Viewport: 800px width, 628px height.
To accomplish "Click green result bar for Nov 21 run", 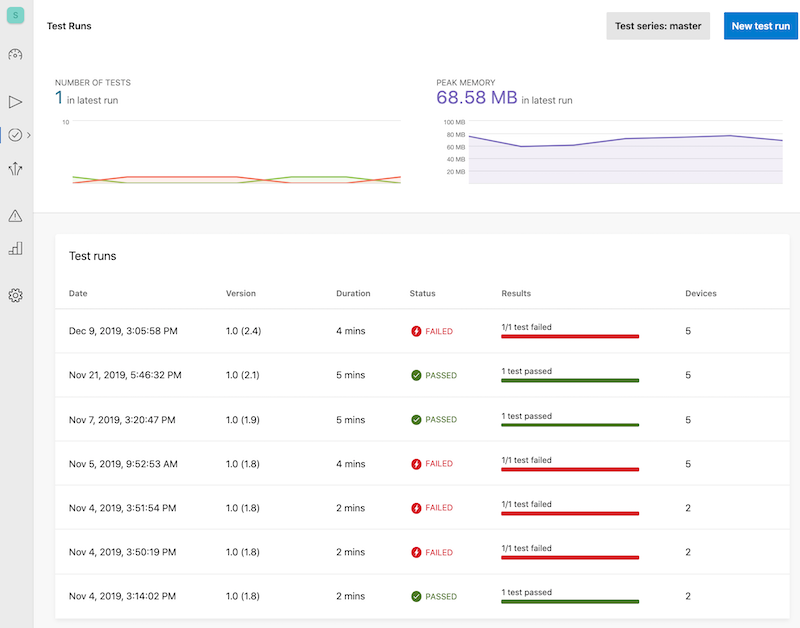I will (569, 381).
